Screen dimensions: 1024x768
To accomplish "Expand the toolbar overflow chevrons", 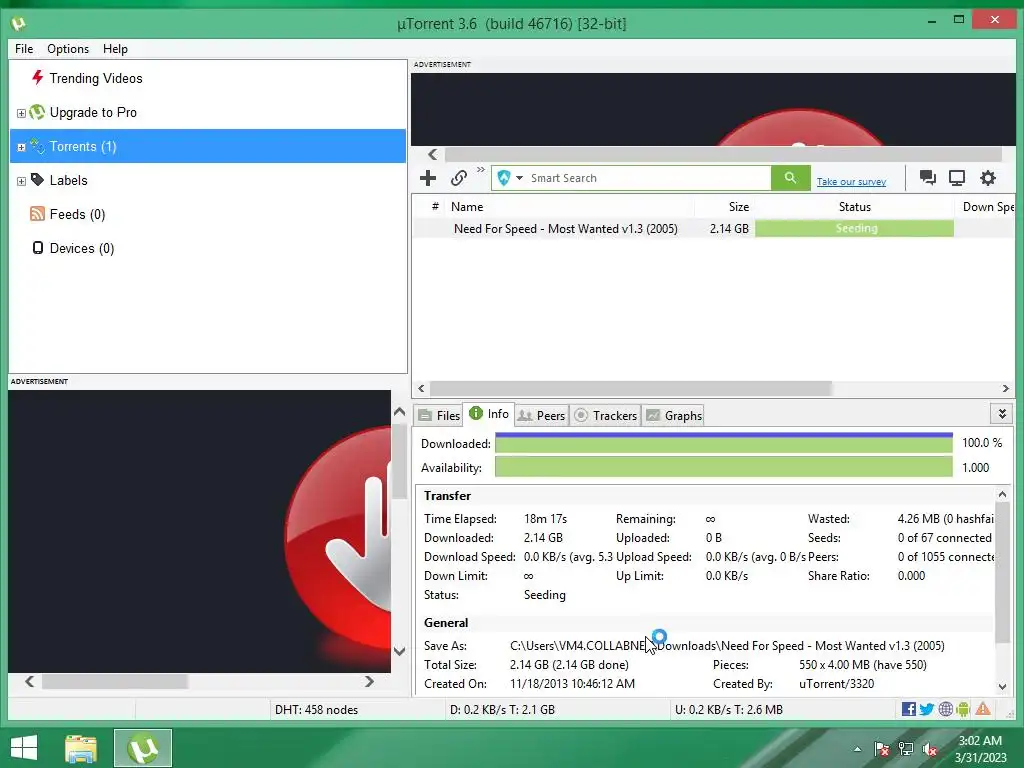I will pos(481,170).
